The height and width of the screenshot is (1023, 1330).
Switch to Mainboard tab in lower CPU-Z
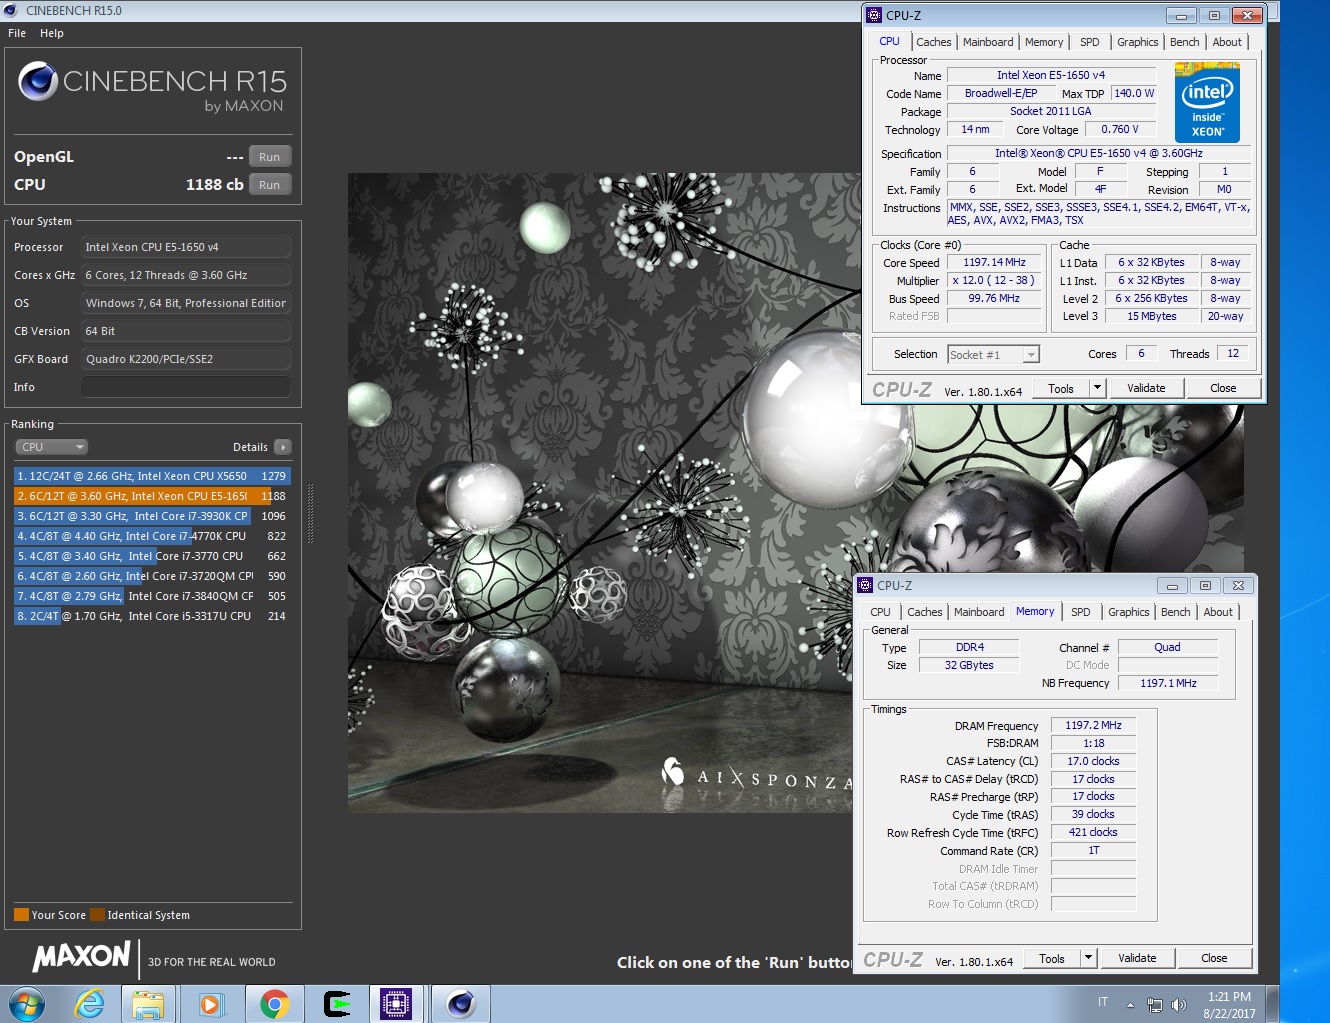point(979,612)
